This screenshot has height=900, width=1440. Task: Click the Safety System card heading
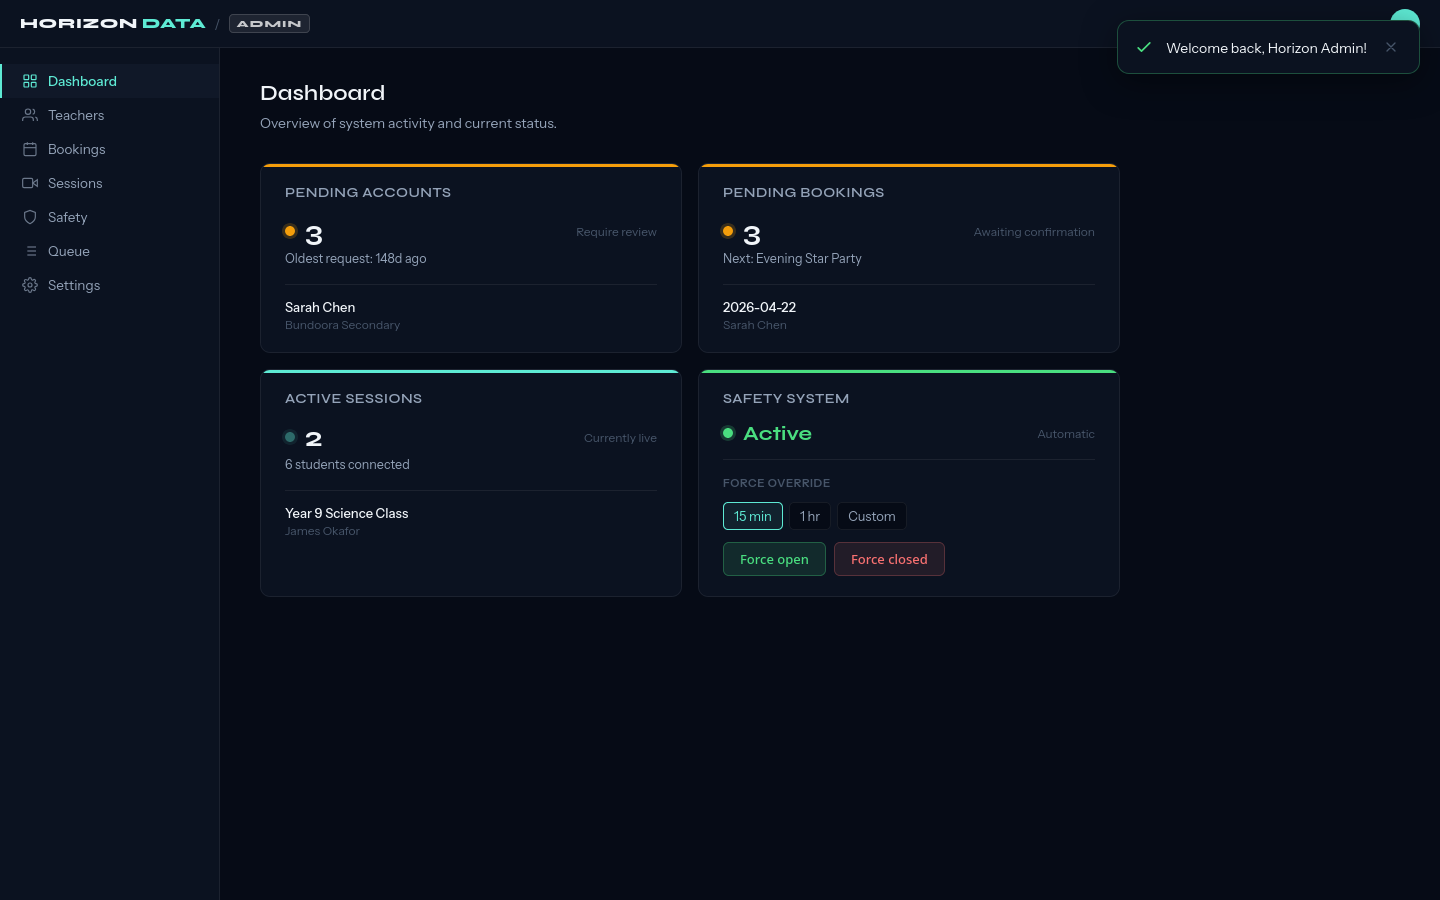pos(786,398)
